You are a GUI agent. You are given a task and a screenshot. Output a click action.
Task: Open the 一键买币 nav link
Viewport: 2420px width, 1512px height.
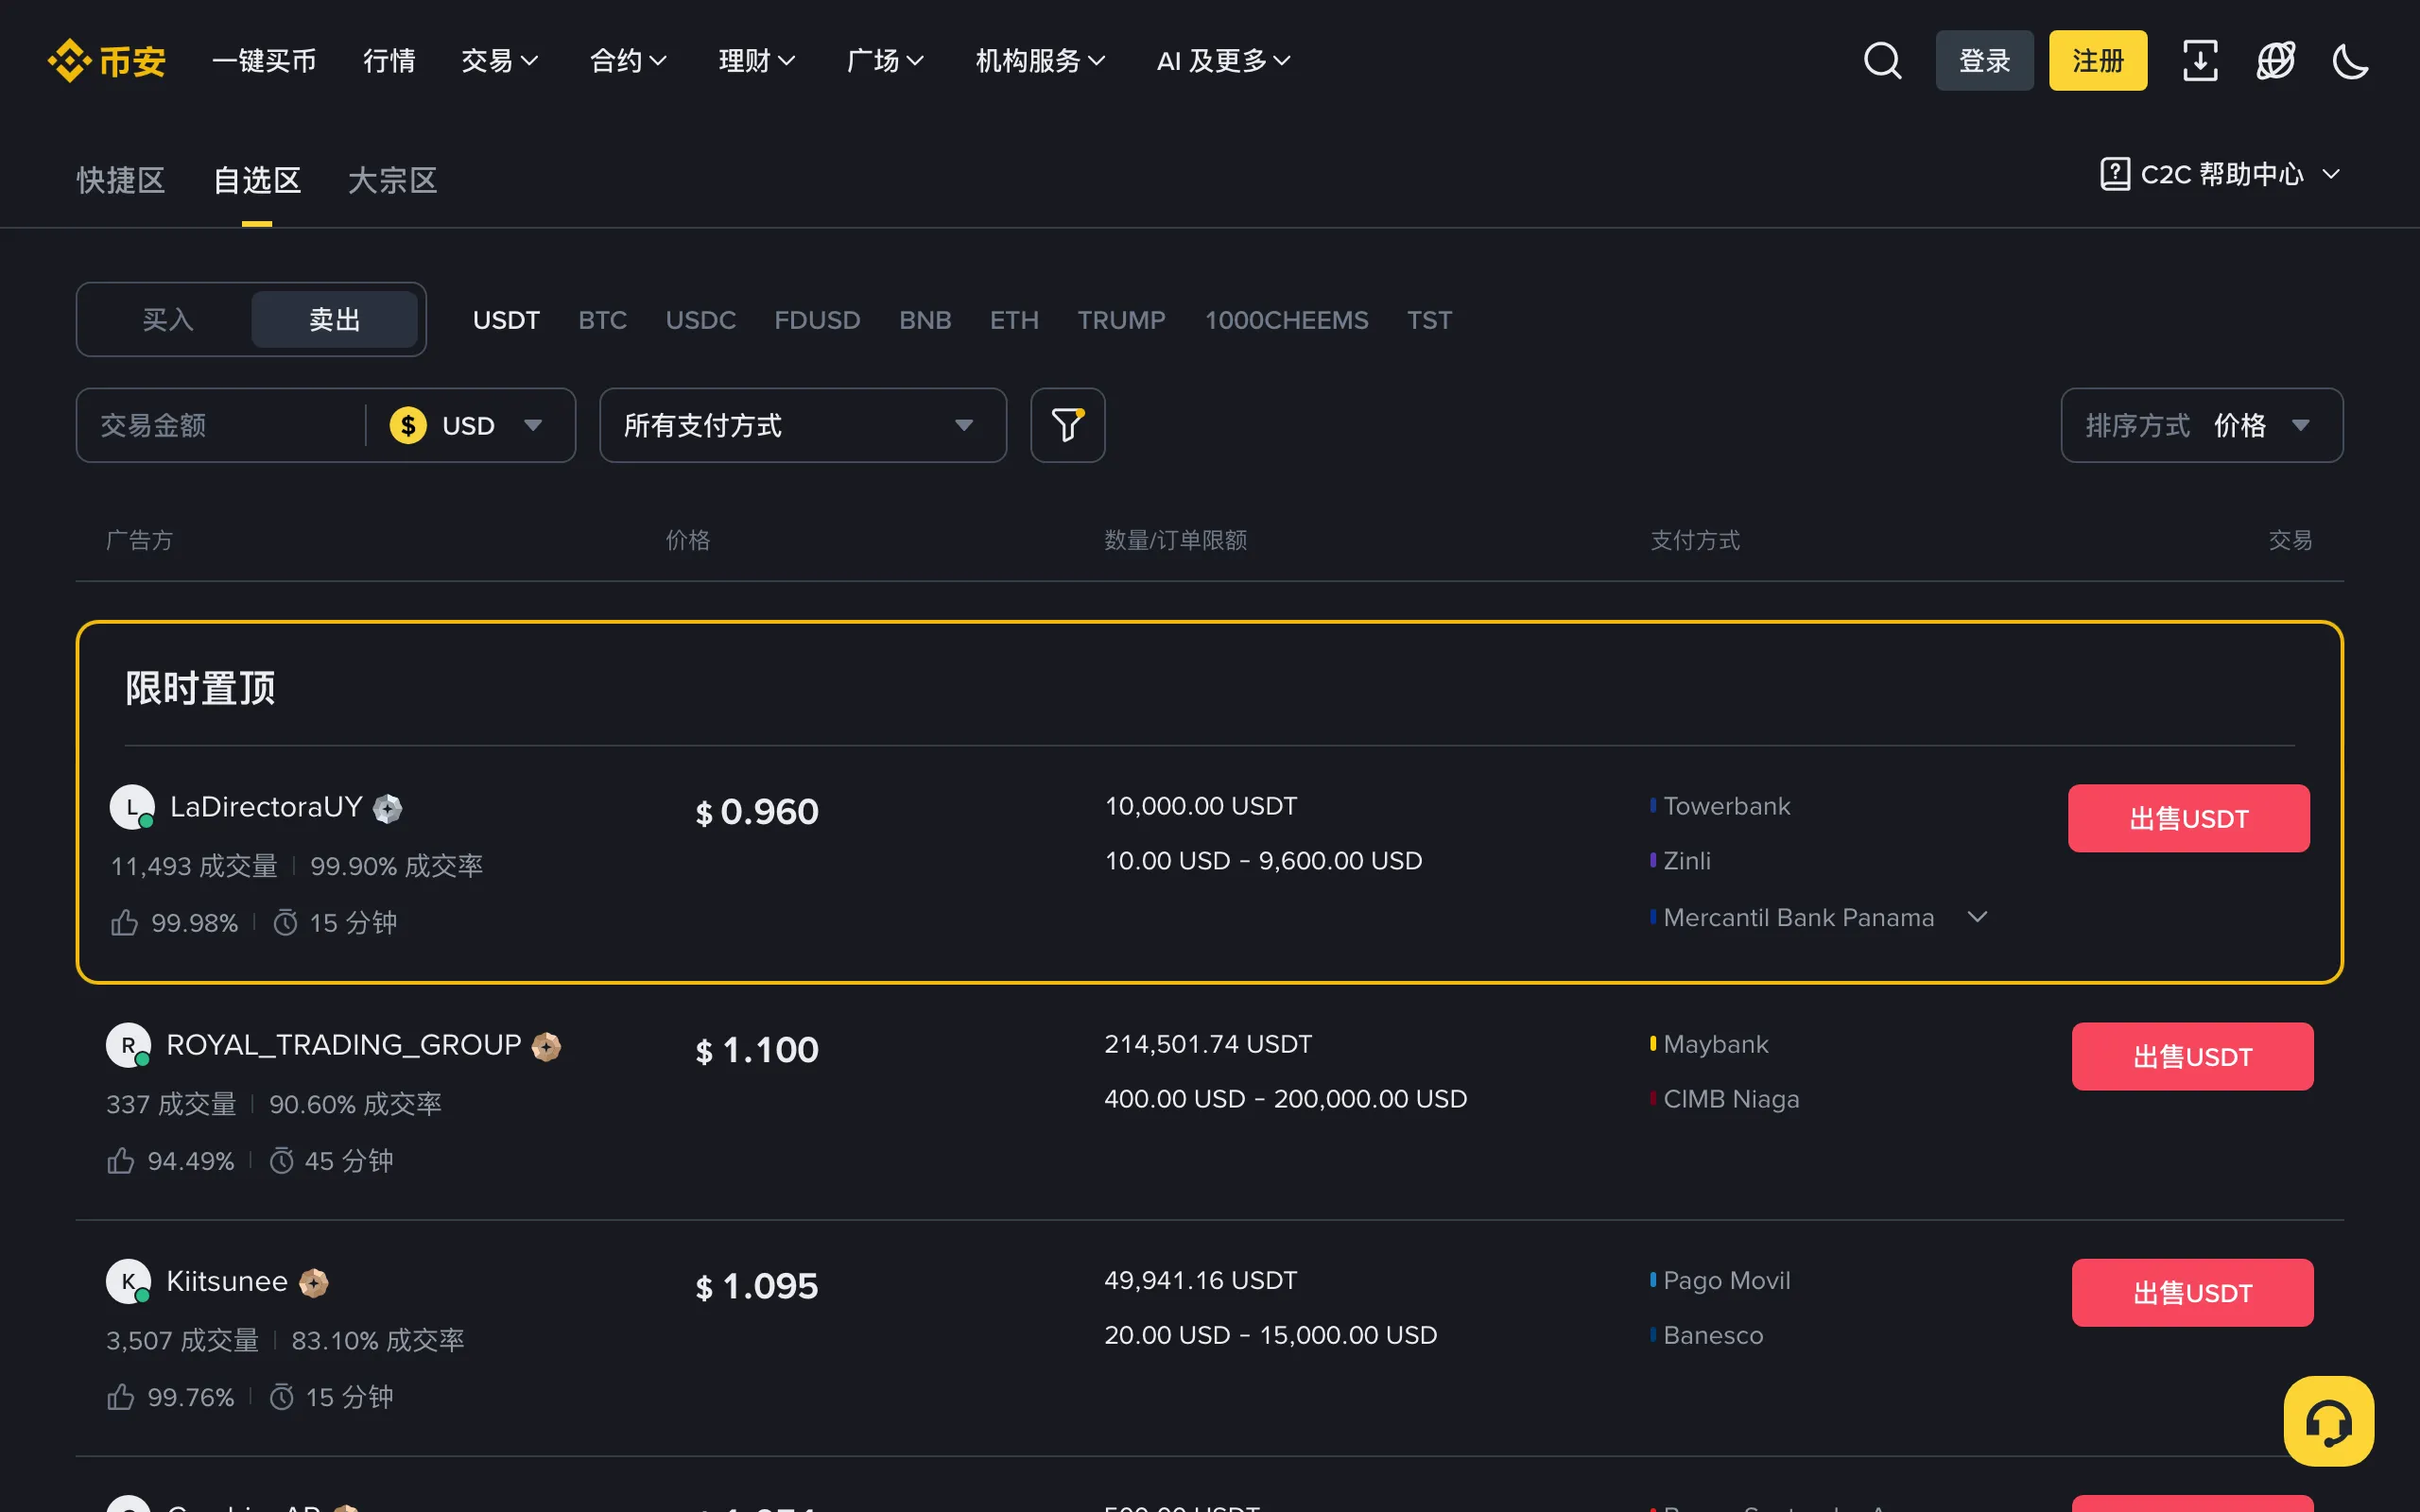click(x=264, y=61)
